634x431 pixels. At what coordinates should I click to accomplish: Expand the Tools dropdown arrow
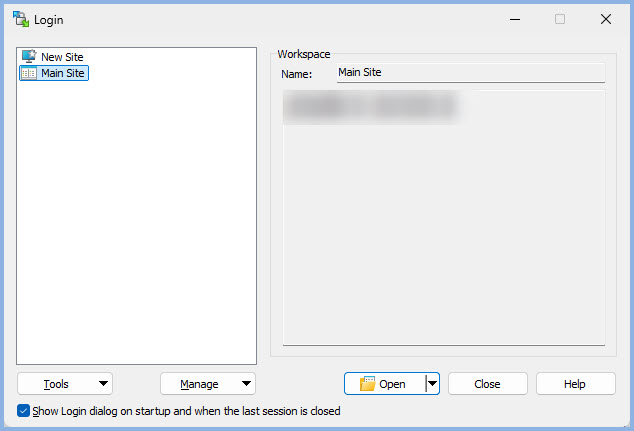click(x=103, y=384)
